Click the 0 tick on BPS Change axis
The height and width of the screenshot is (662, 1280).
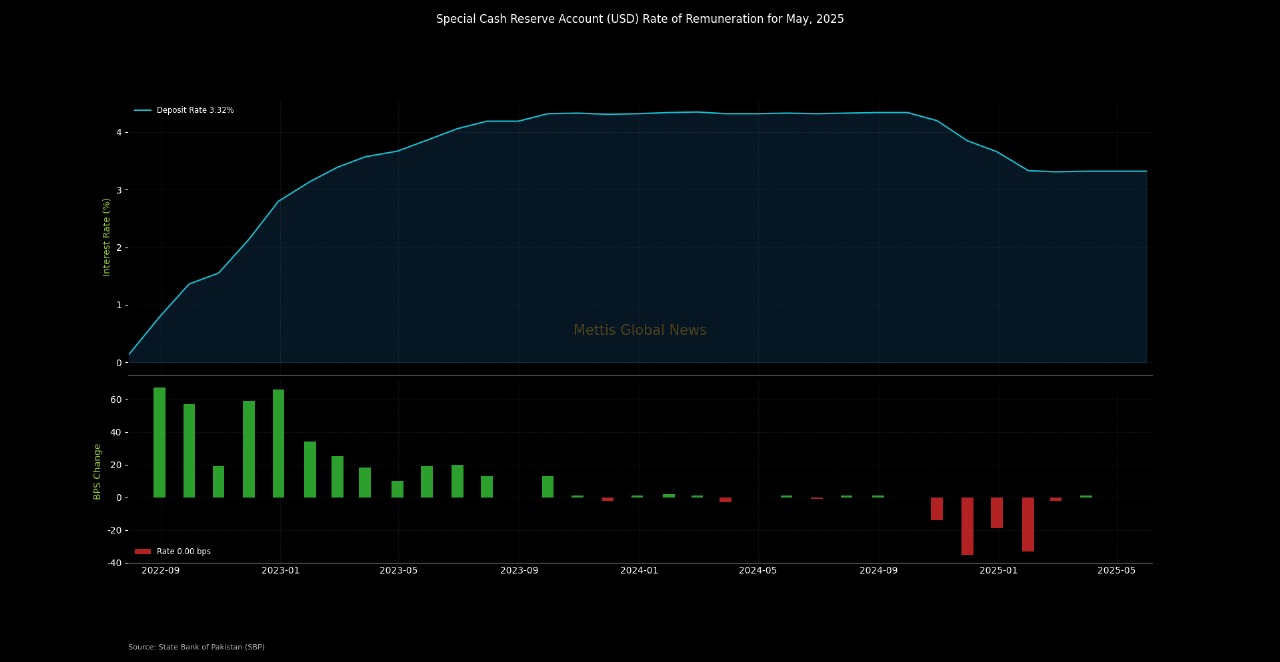118,498
